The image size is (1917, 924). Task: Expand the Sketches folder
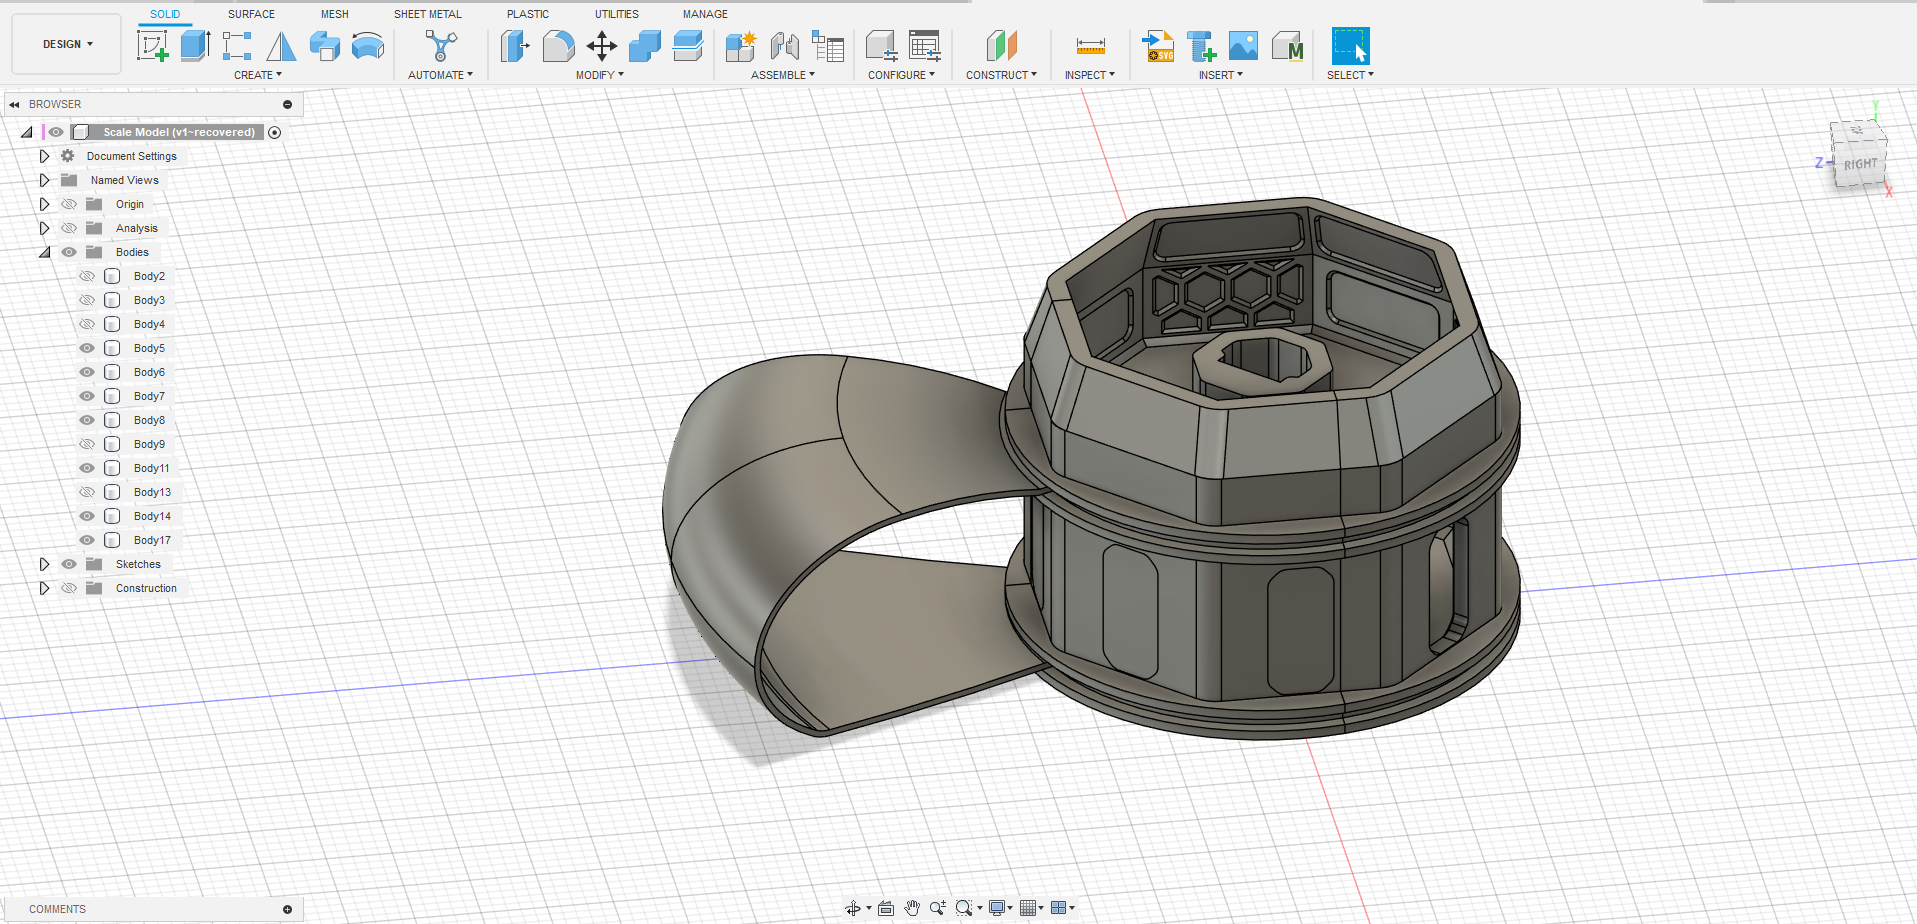point(44,564)
